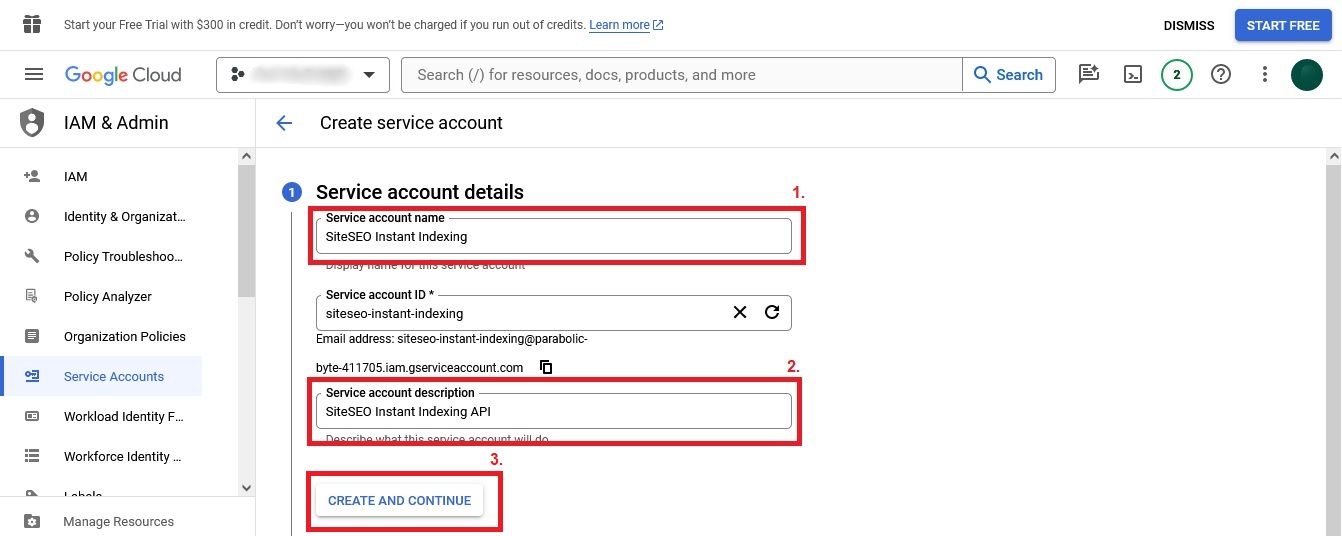Image resolution: width=1342 pixels, height=536 pixels.
Task: Open Manage Resources at sidebar bottom
Action: click(x=118, y=521)
